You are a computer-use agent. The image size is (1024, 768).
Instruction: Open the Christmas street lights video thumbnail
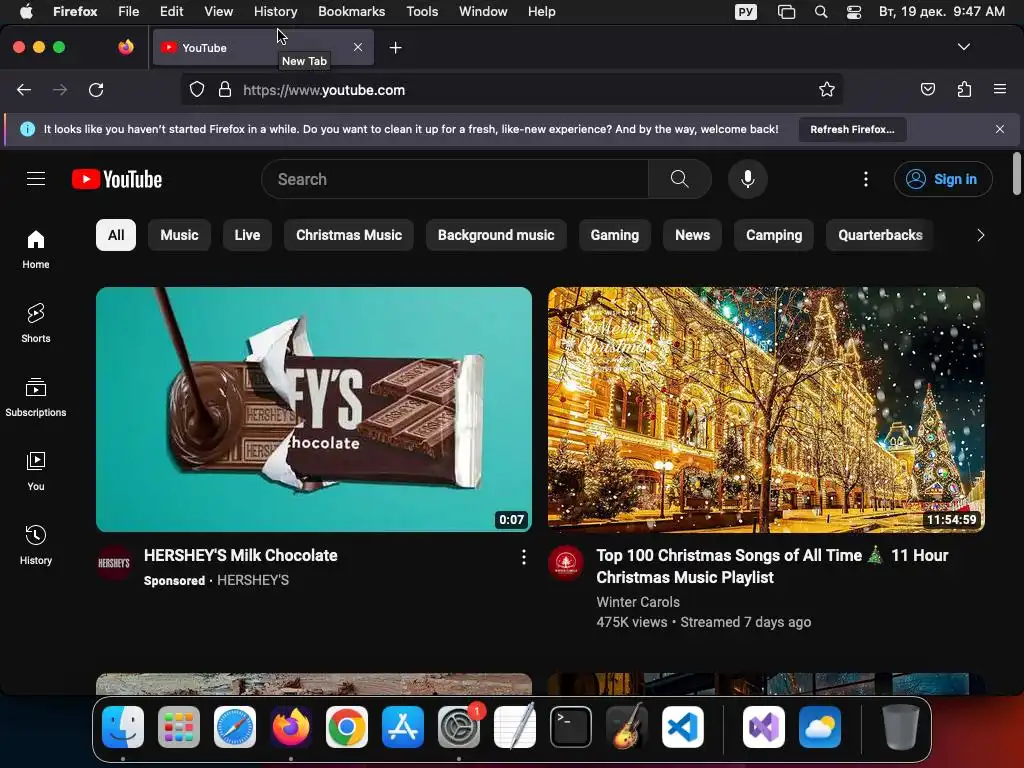click(766, 409)
